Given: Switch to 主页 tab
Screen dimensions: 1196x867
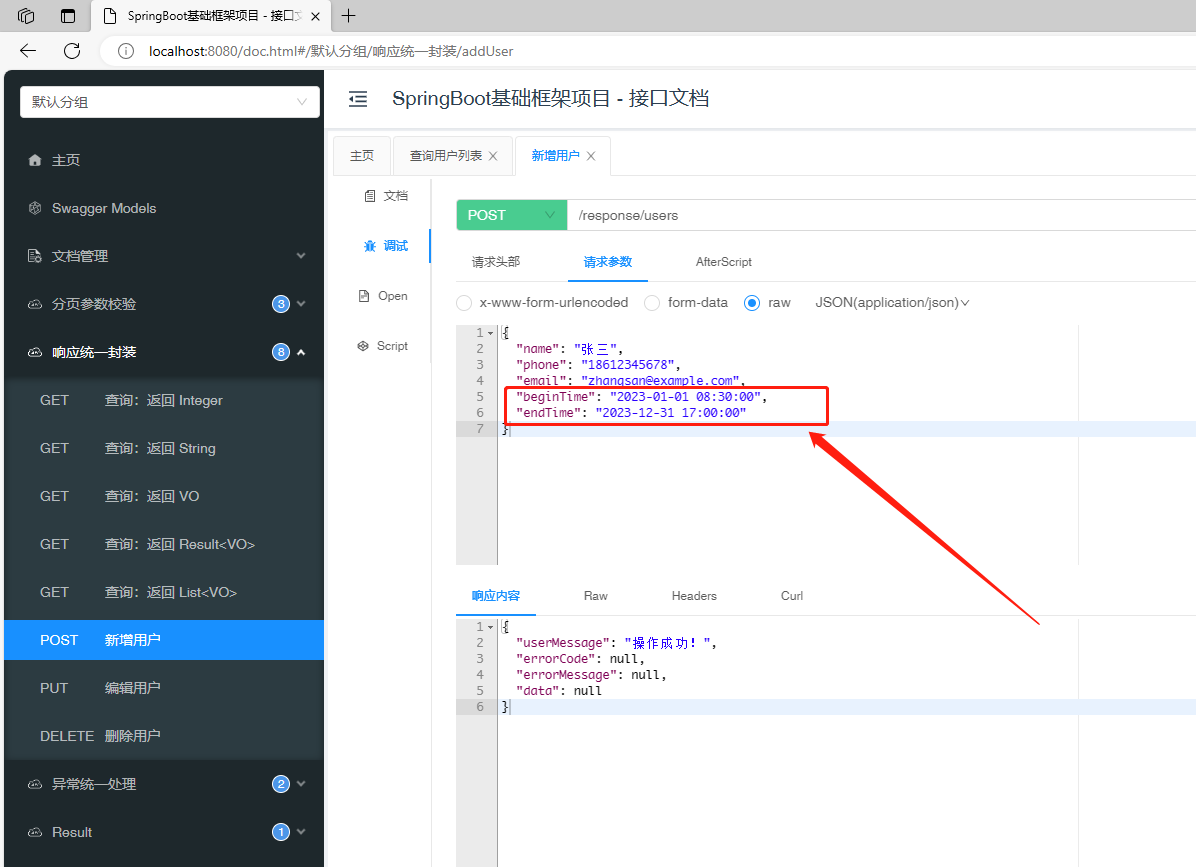Looking at the screenshot, I should tap(362, 156).
